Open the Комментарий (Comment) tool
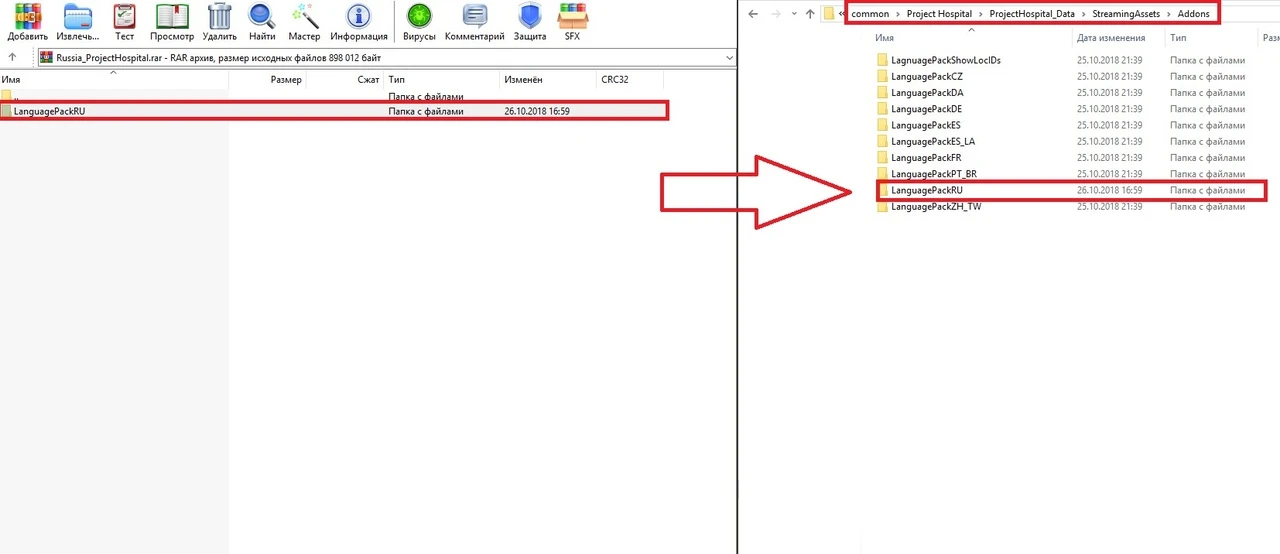1280x554 pixels. tap(475, 22)
